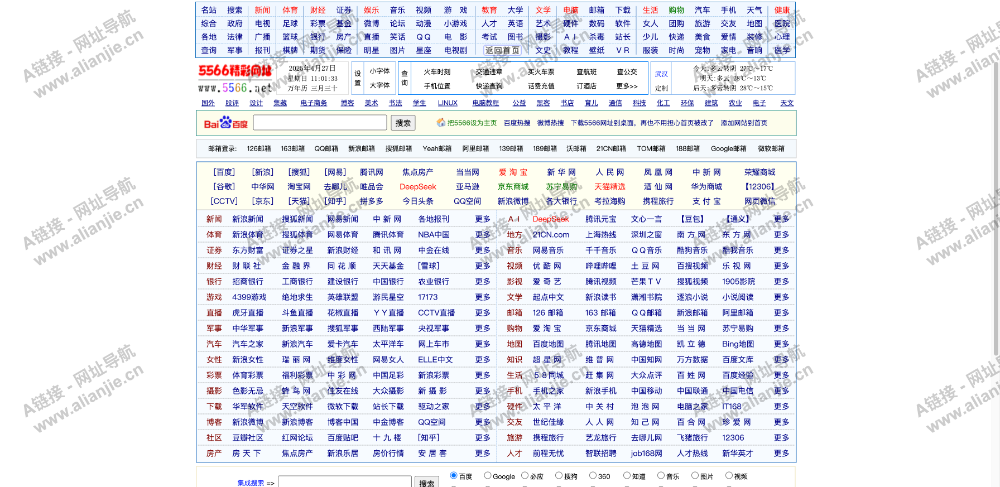Open the 火车时刻 lookup link
The width and height of the screenshot is (1000, 487).
[x=437, y=72]
